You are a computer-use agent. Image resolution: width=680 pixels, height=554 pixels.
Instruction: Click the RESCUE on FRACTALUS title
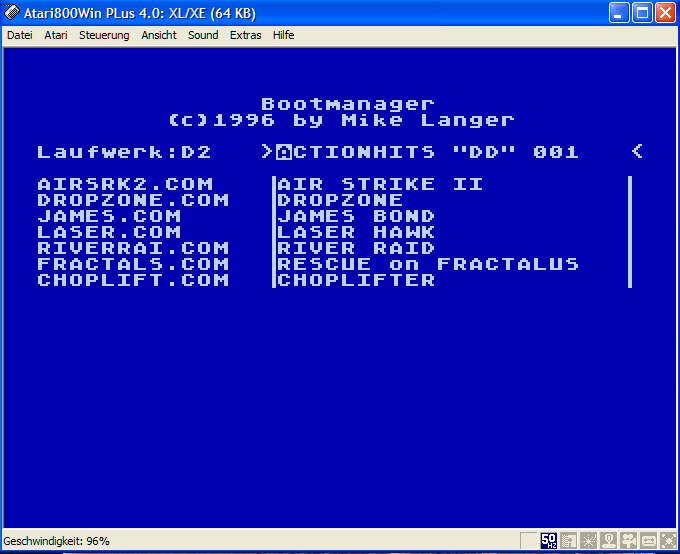[428, 264]
